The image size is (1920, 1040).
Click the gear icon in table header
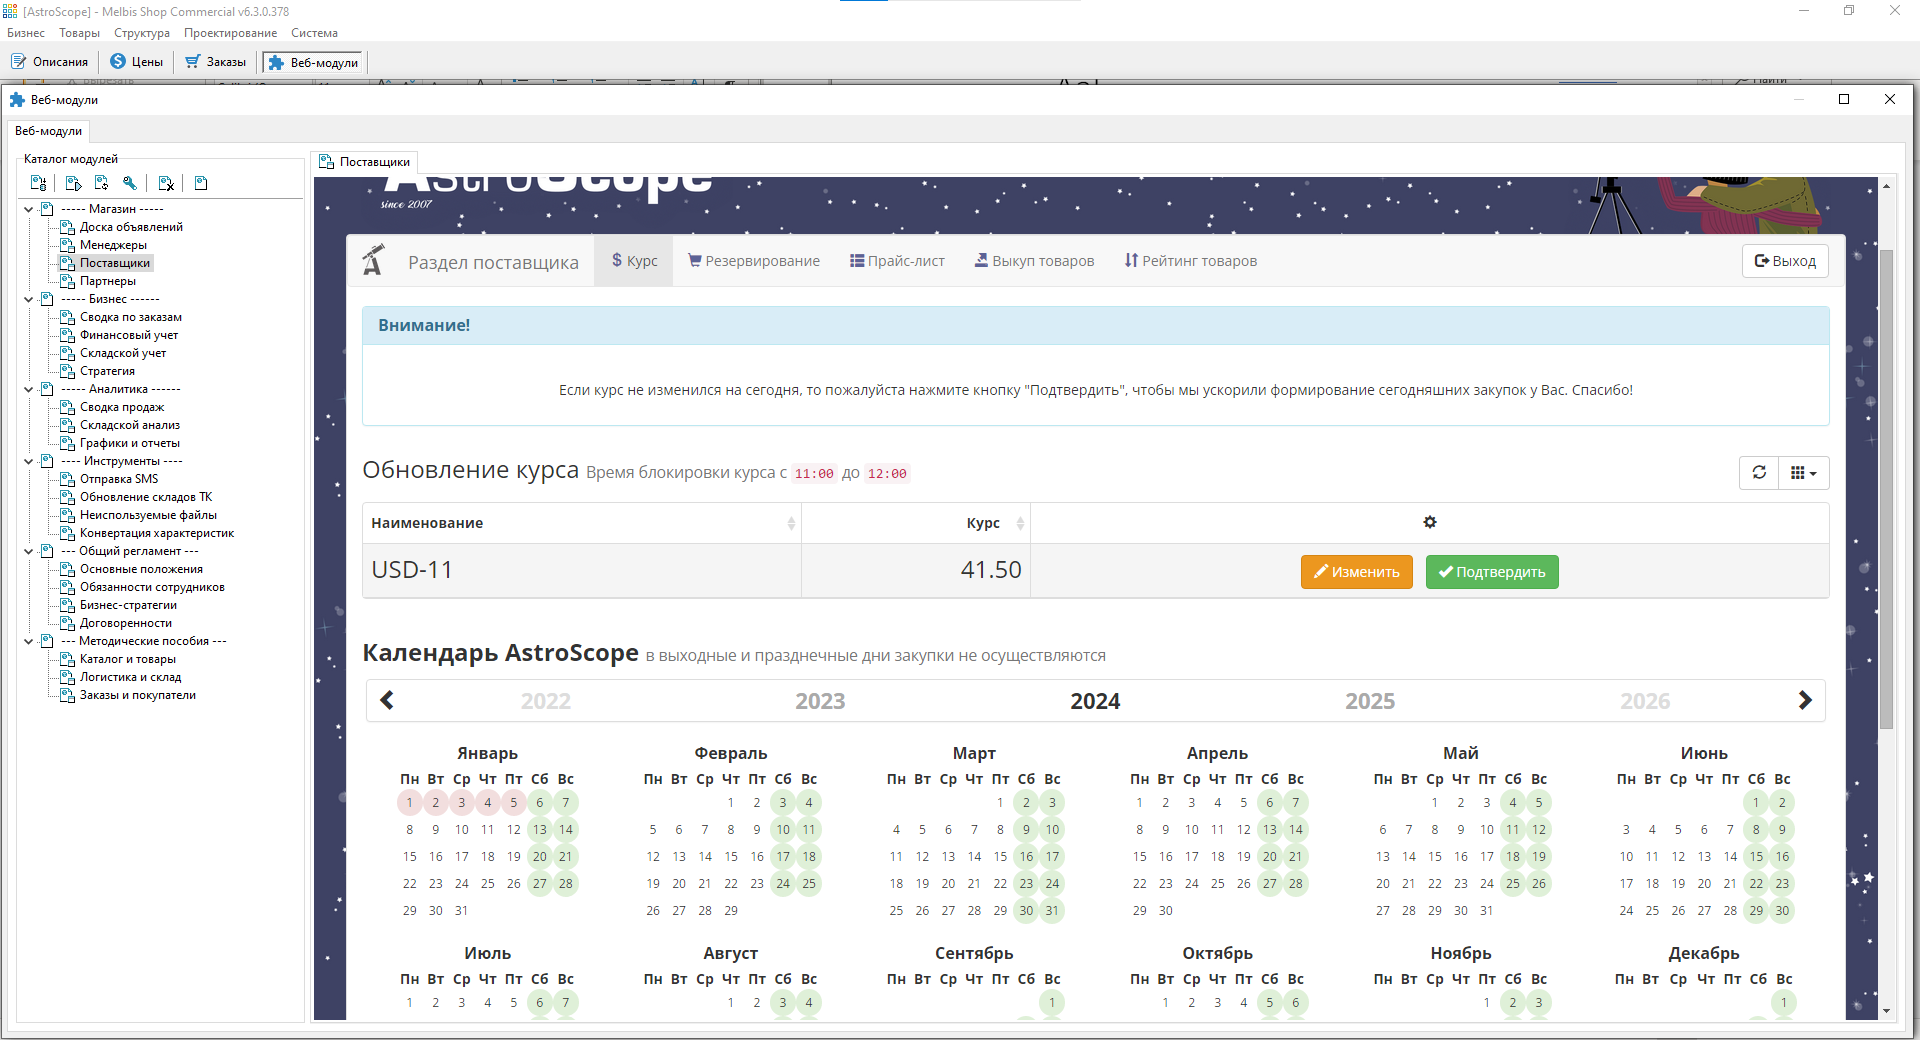pos(1430,522)
